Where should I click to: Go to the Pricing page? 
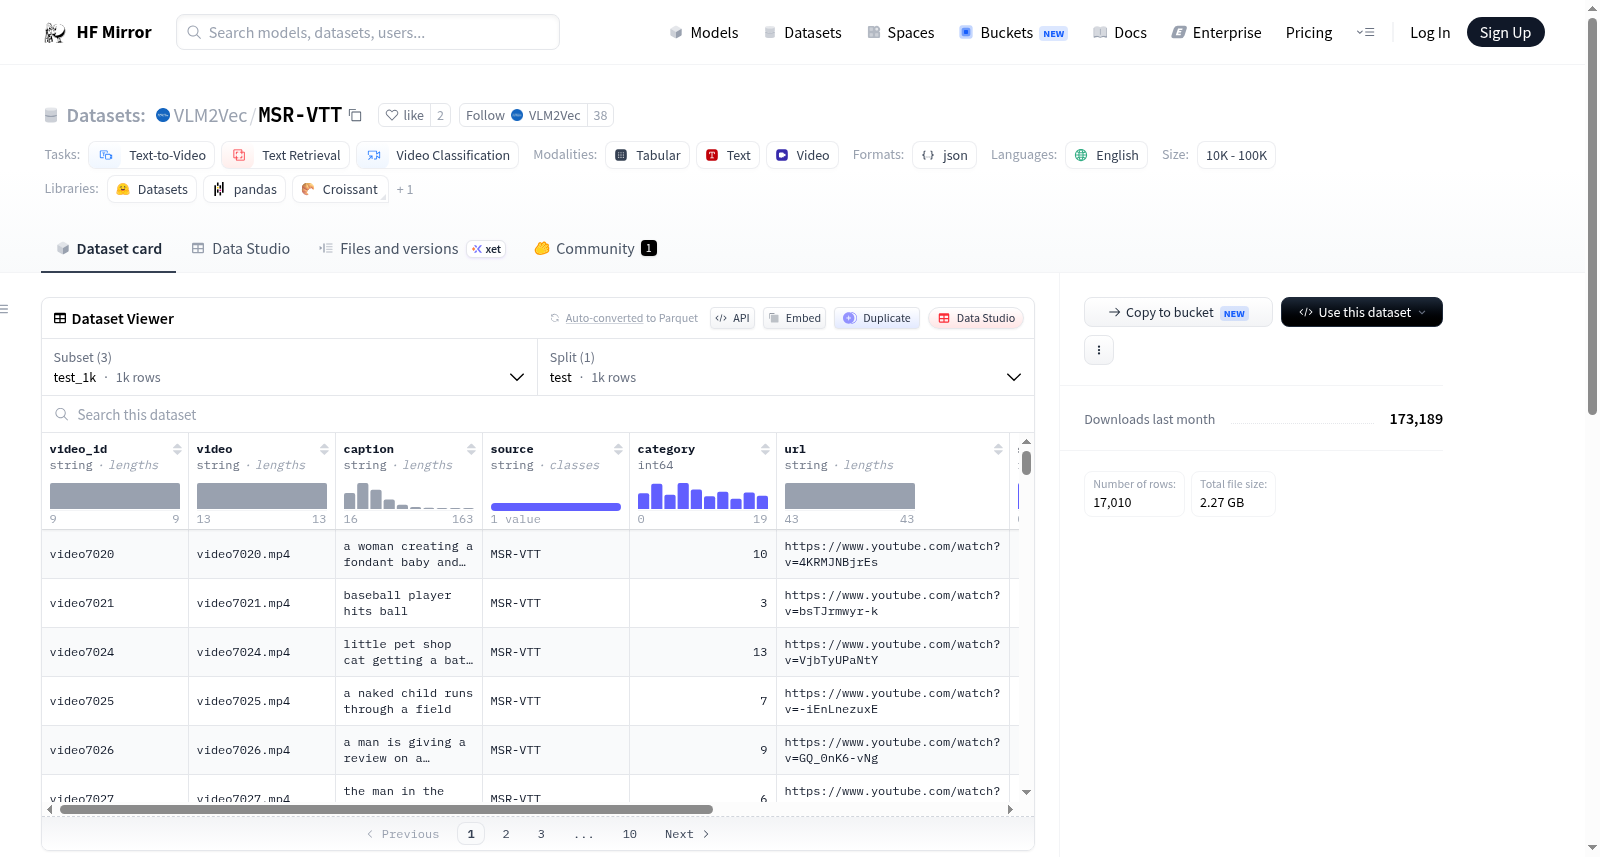(x=1309, y=33)
